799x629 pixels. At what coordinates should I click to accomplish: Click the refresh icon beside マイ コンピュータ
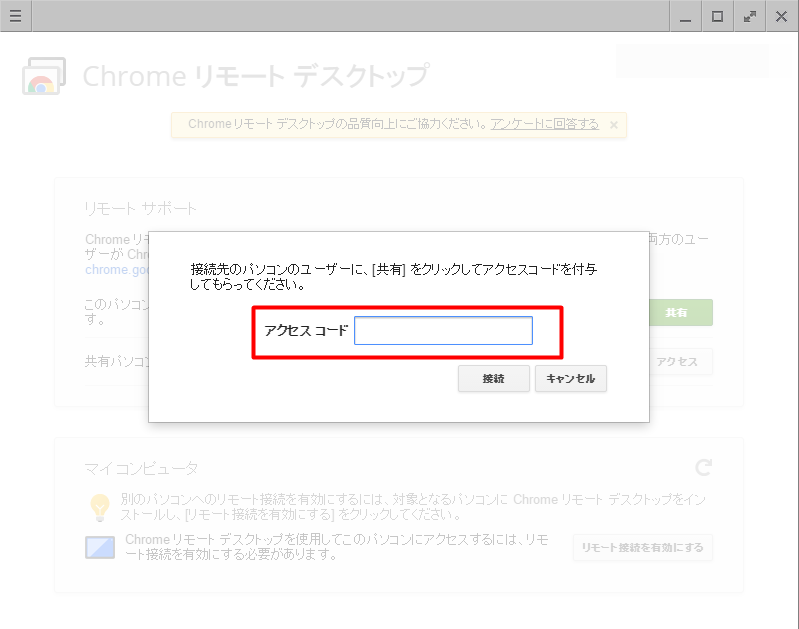pyautogui.click(x=704, y=467)
